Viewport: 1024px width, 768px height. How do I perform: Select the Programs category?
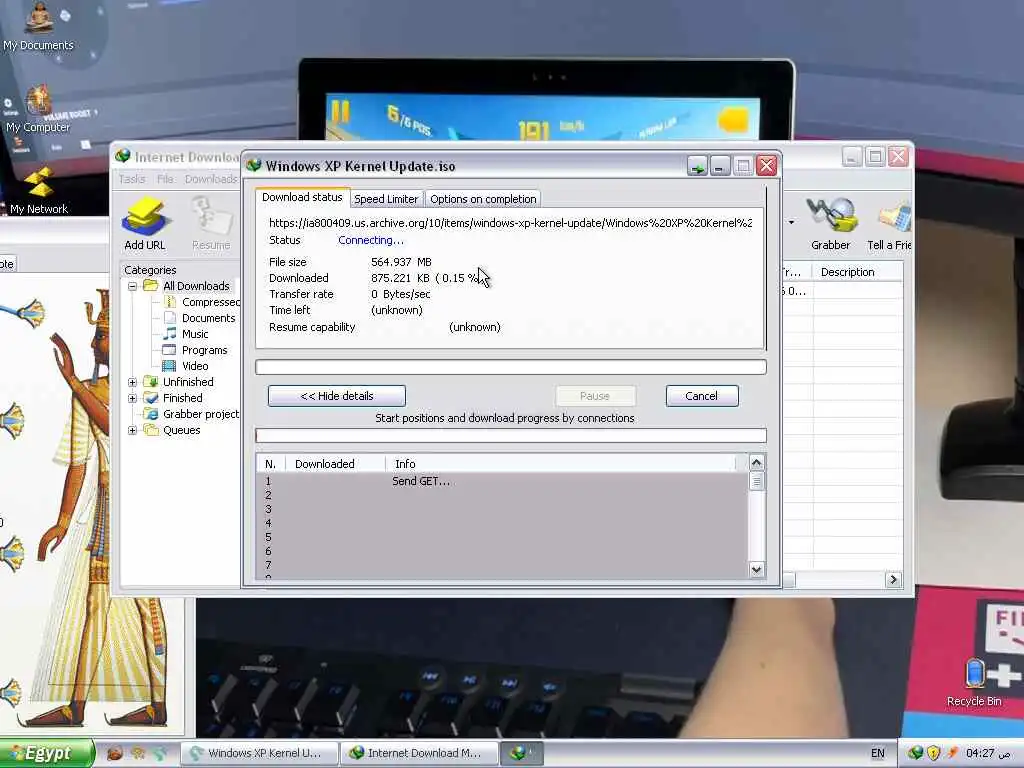[x=195, y=350]
